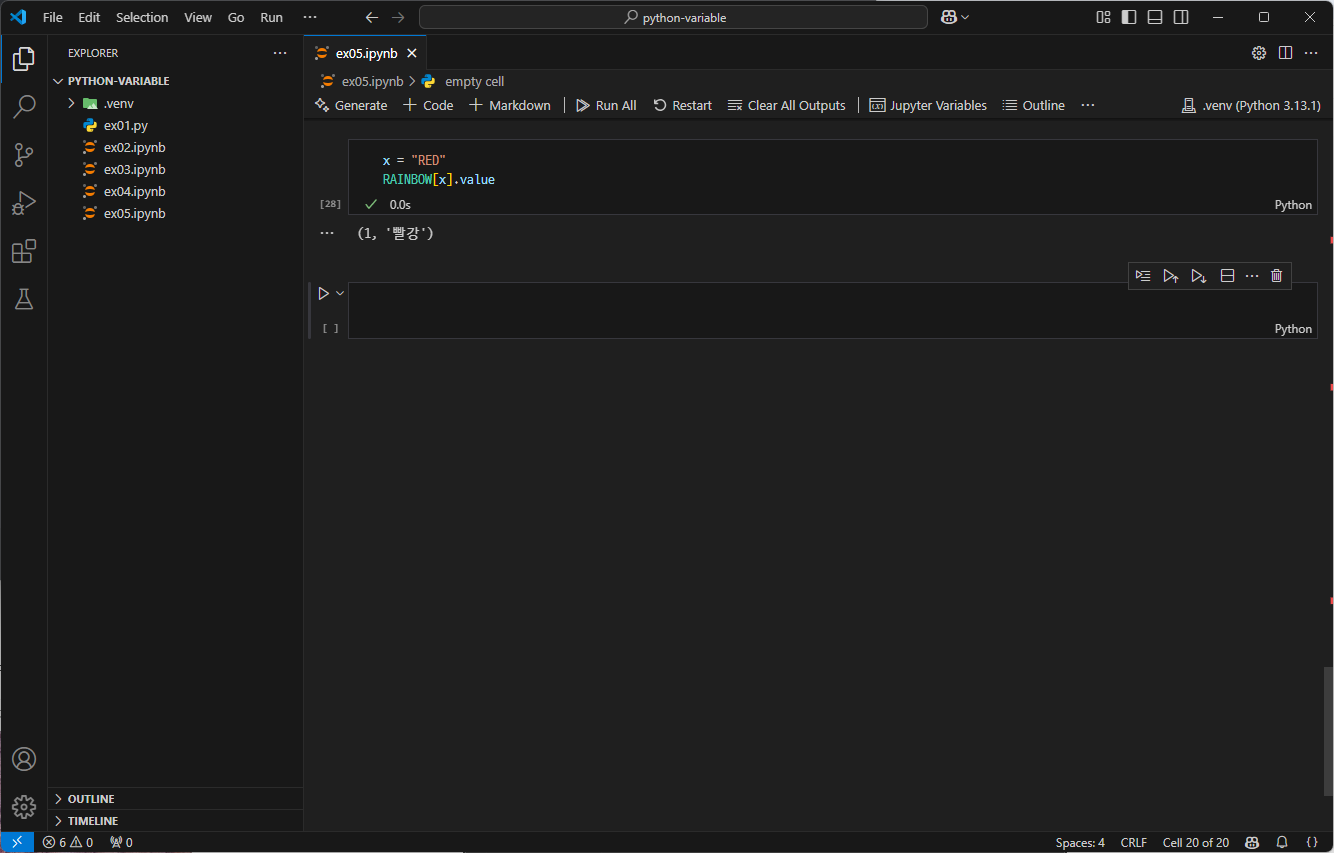Change cell language mode Python on empty cell
The width and height of the screenshot is (1334, 853).
[1293, 329]
